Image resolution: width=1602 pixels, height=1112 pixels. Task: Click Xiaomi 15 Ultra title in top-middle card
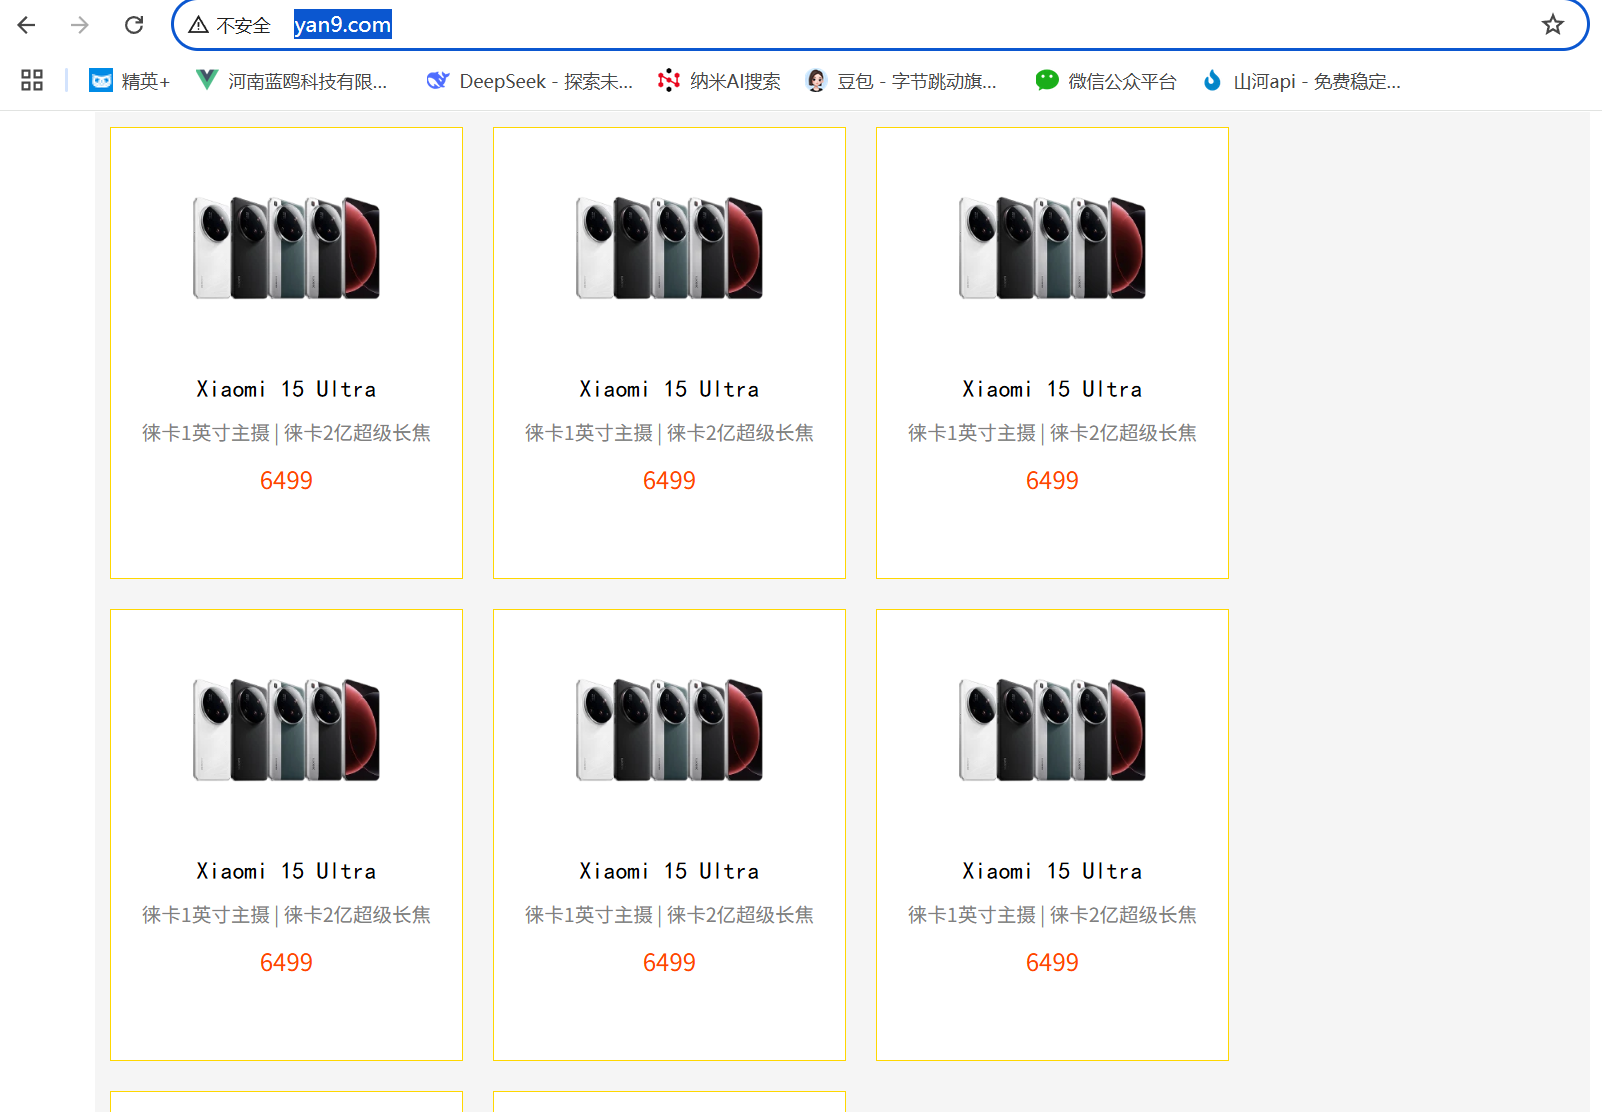tap(669, 389)
